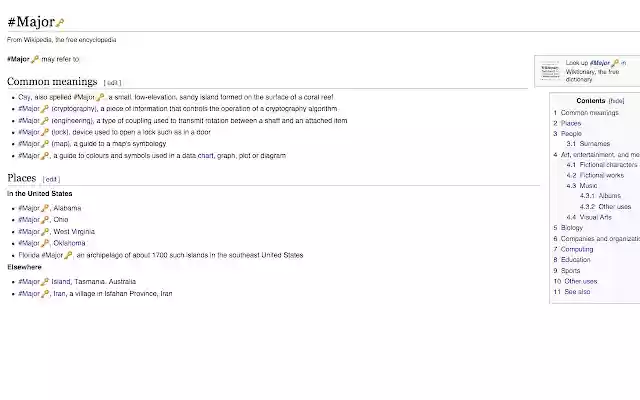Open the Wiktionary logo thumbnail
Screen dimensions: 640x400
click(549, 70)
